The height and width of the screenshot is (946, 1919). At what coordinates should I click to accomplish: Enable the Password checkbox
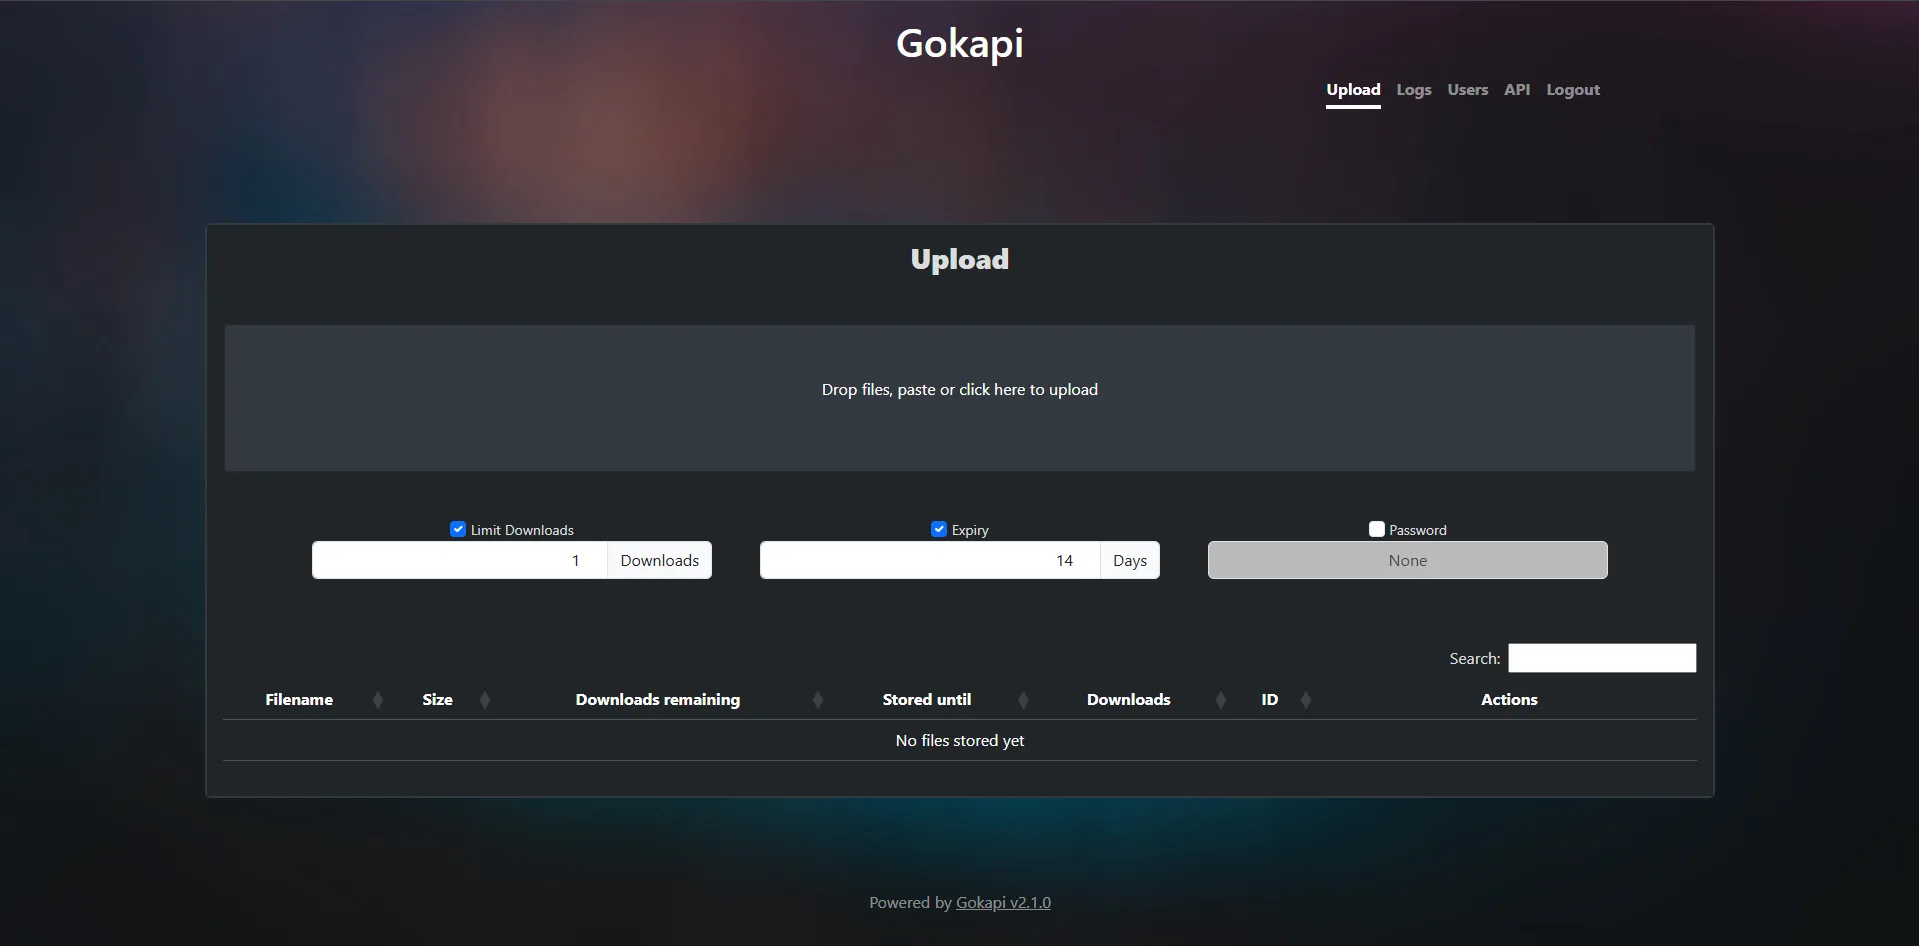[x=1376, y=528]
